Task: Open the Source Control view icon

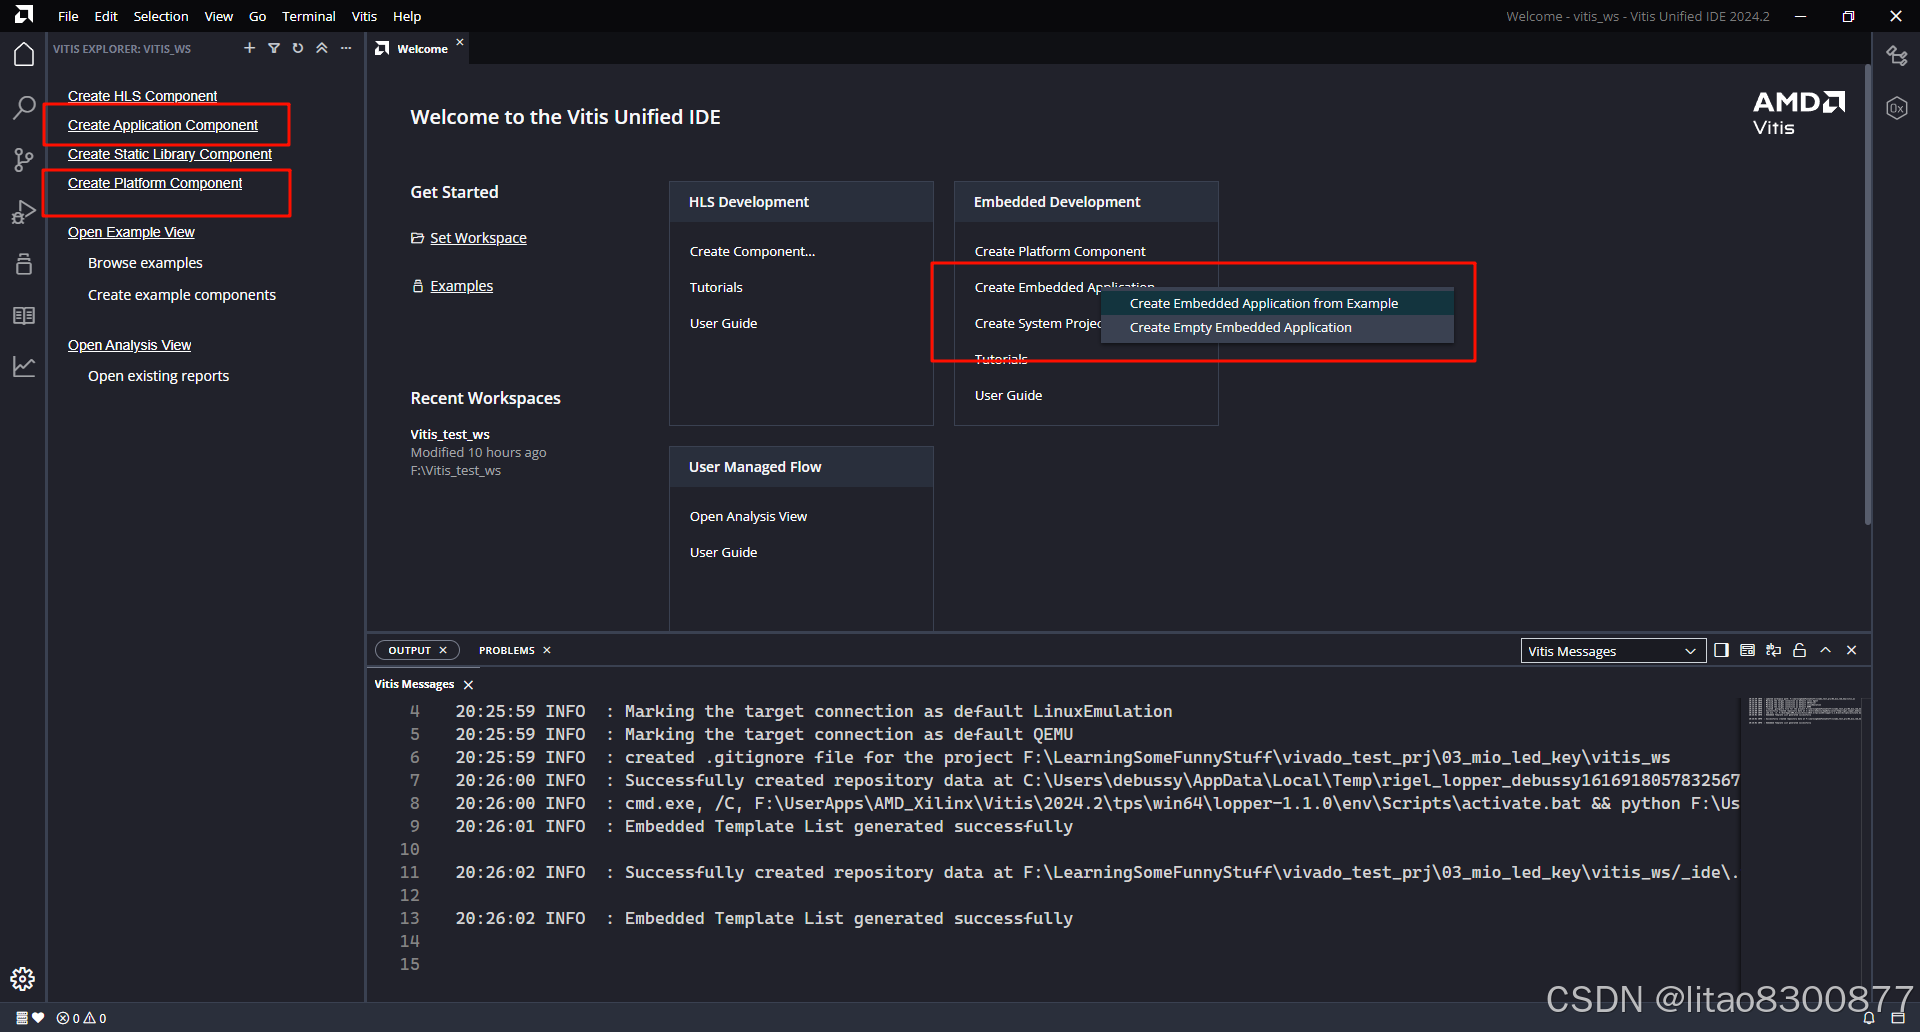Action: coord(24,159)
